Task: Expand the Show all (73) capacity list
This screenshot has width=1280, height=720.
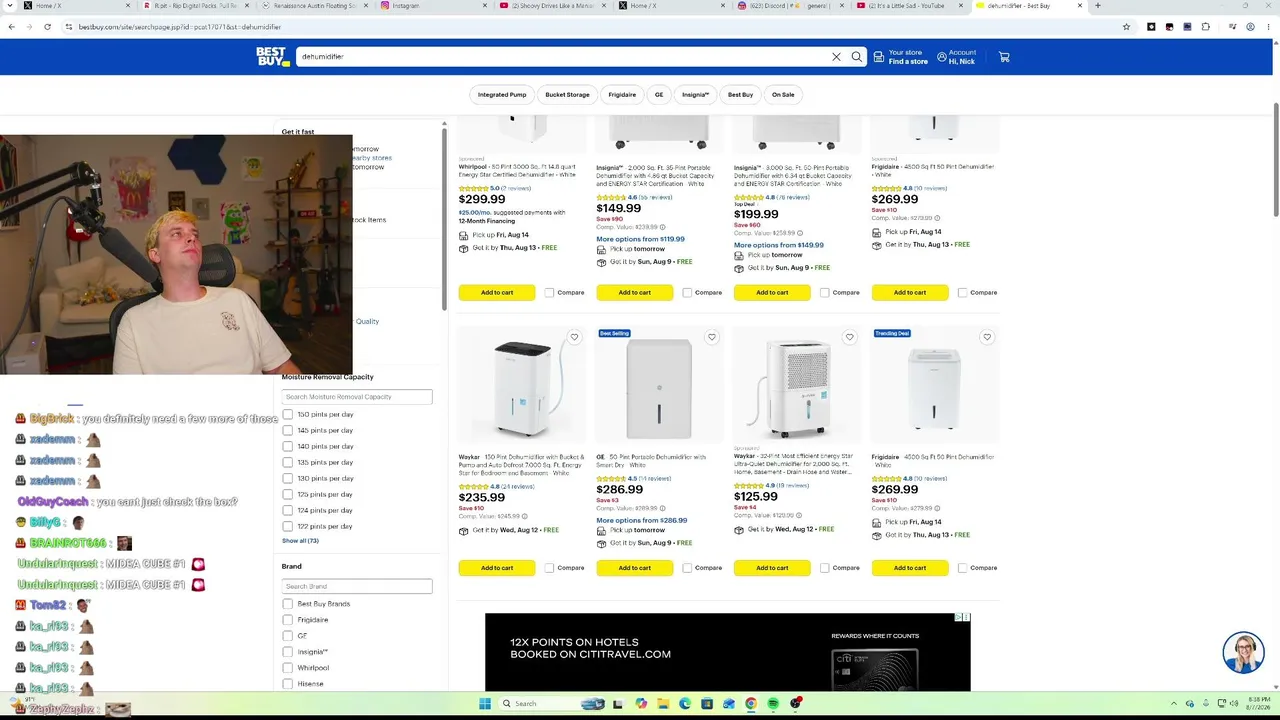Action: click(x=300, y=541)
